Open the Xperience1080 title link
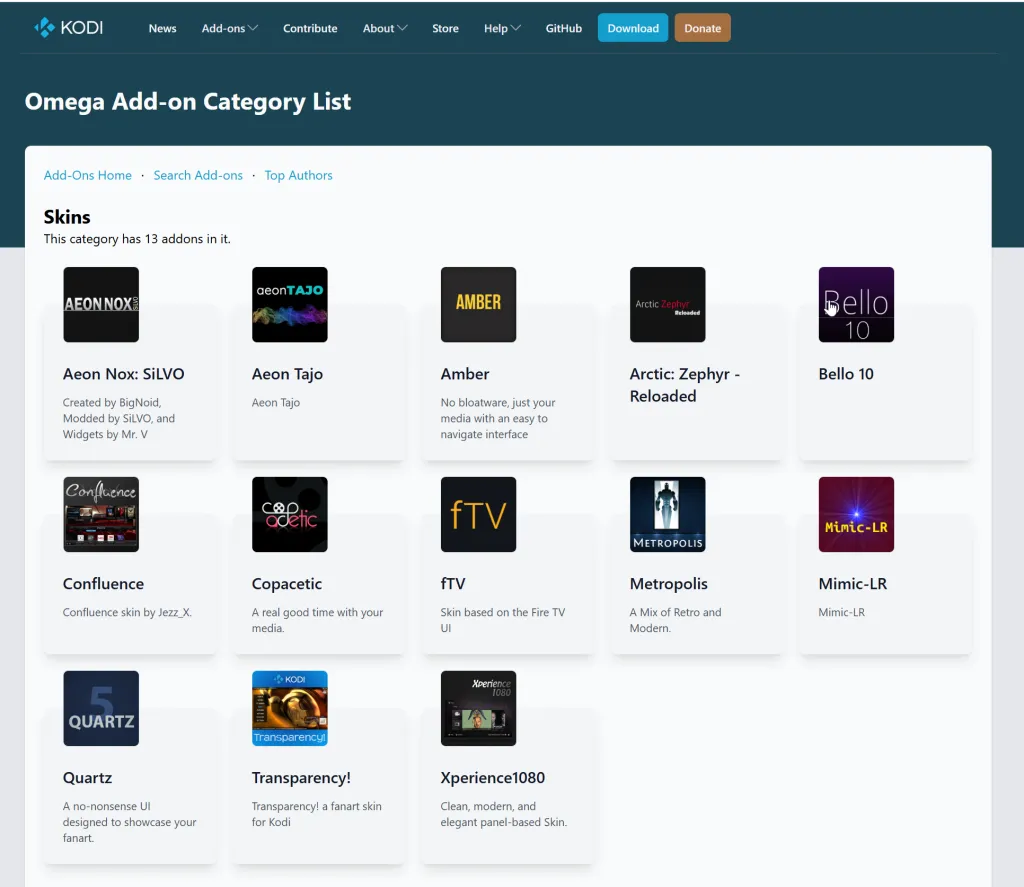1024x887 pixels. click(x=492, y=778)
